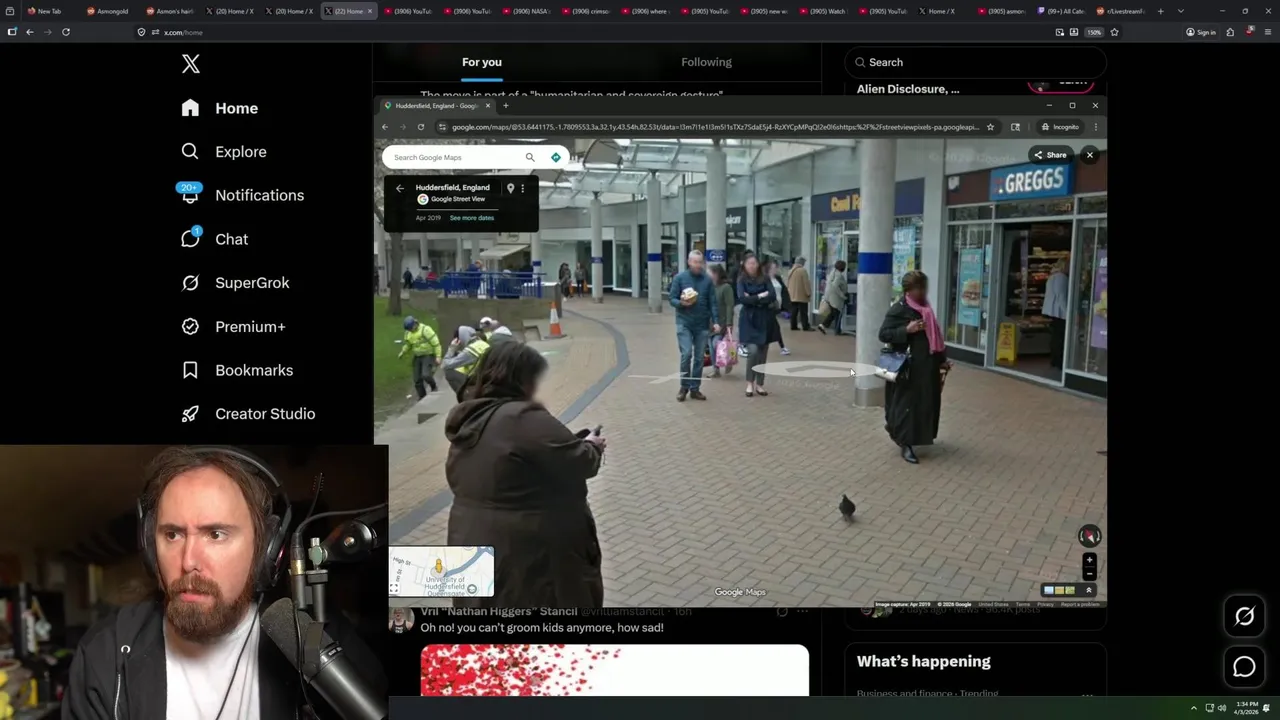The width and height of the screenshot is (1280, 720).
Task: Close the Huddersfield, England tab
Action: (x=488, y=105)
